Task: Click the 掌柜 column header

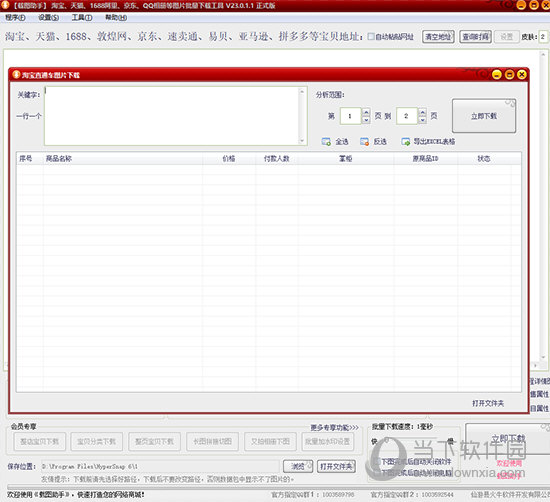Action: (346, 159)
